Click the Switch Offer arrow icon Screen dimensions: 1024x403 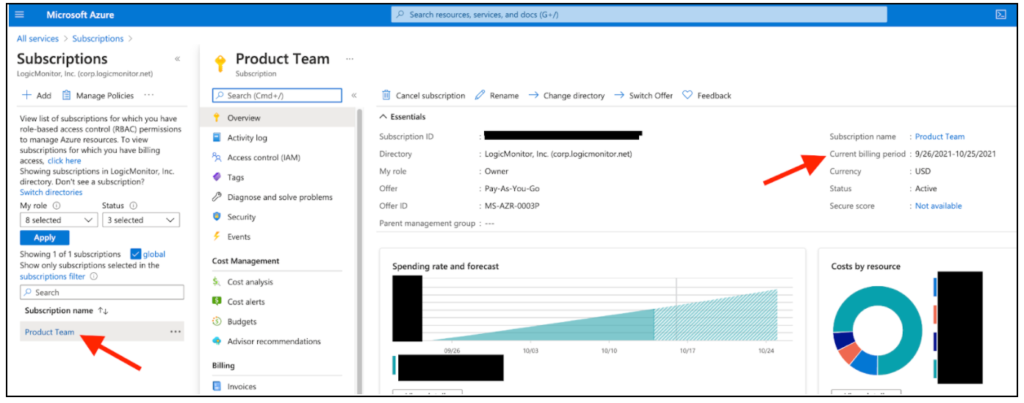point(619,95)
